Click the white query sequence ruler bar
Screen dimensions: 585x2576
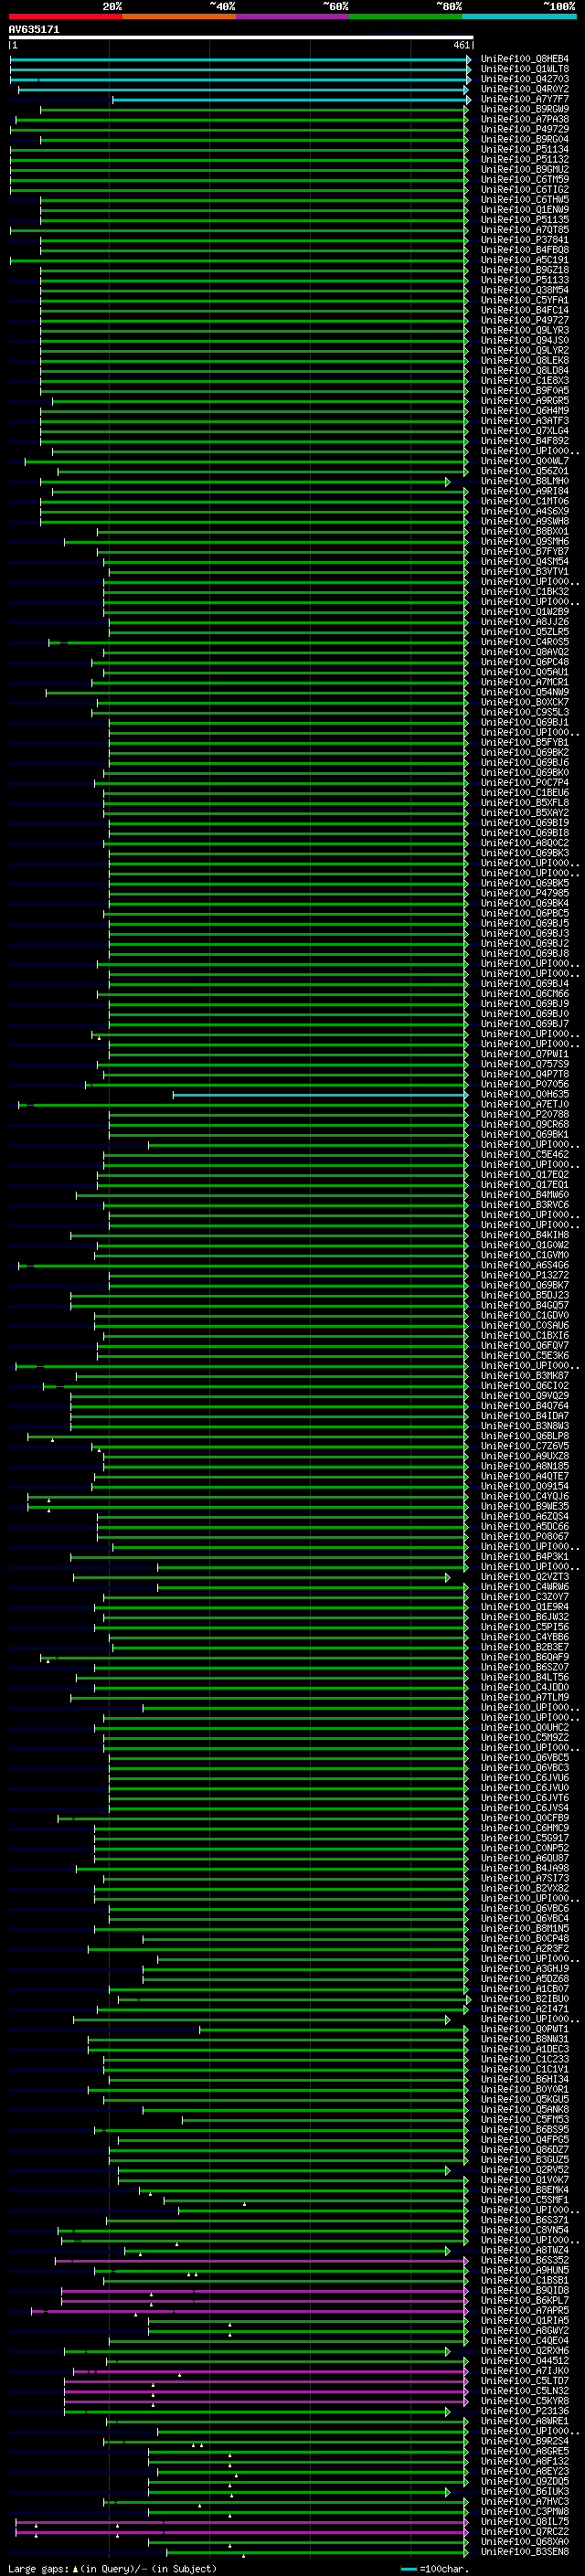coord(241,38)
